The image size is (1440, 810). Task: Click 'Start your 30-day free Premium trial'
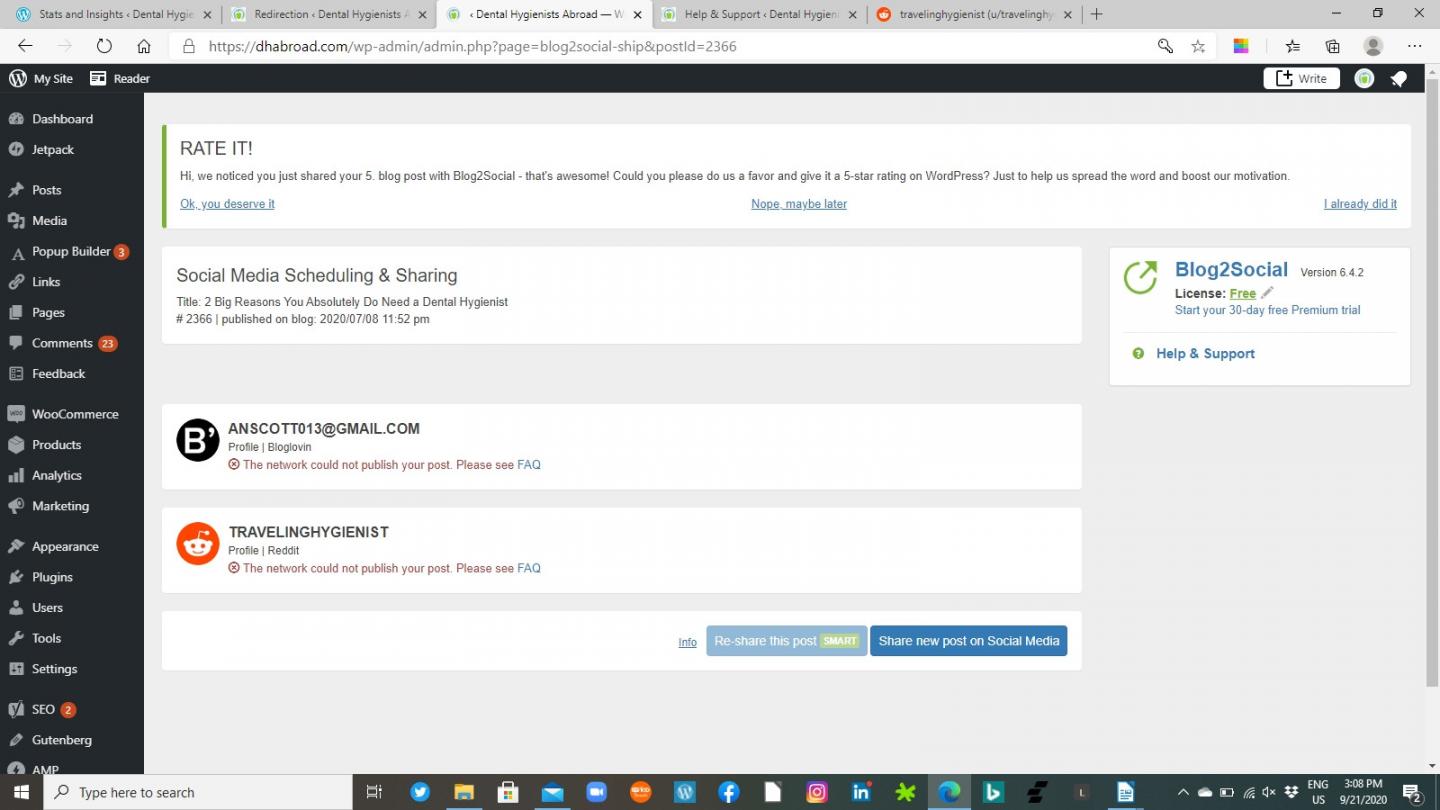pyautogui.click(x=1267, y=310)
